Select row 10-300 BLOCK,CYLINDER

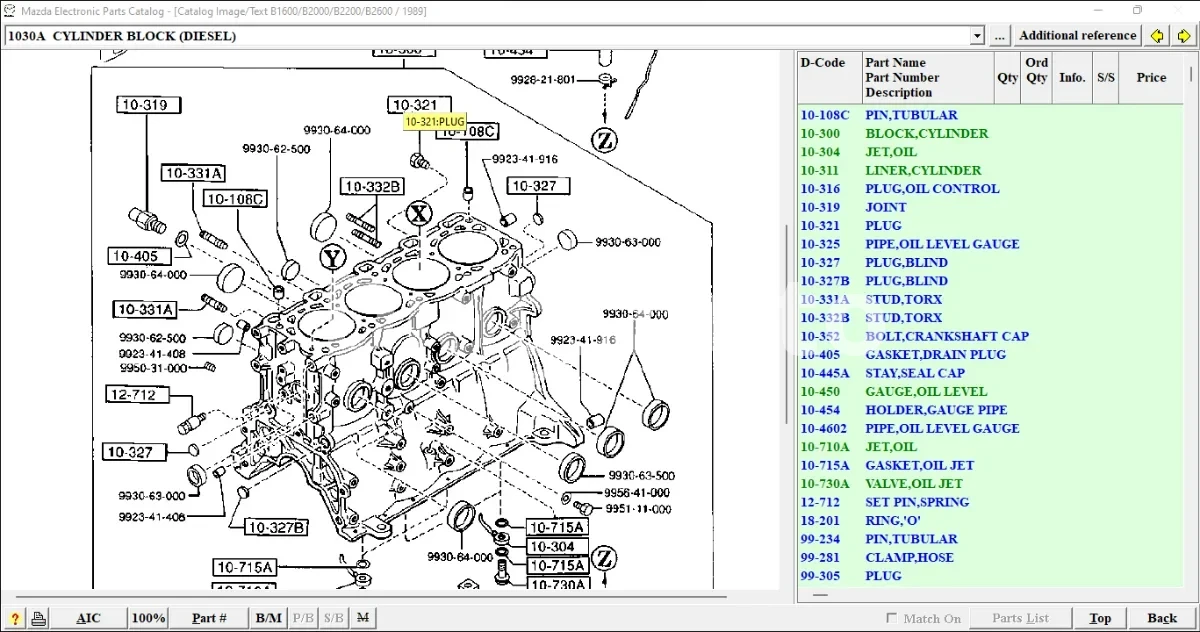990,133
